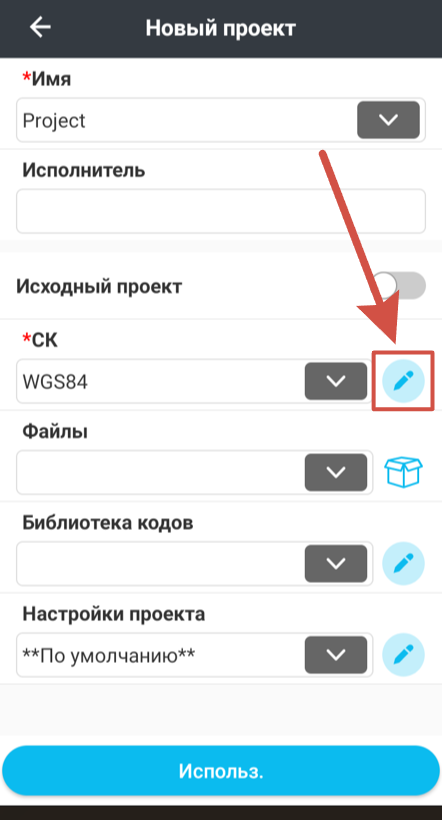This screenshot has width=442, height=820.
Task: Tap the Новый проект title text
Action: (x=221, y=28)
